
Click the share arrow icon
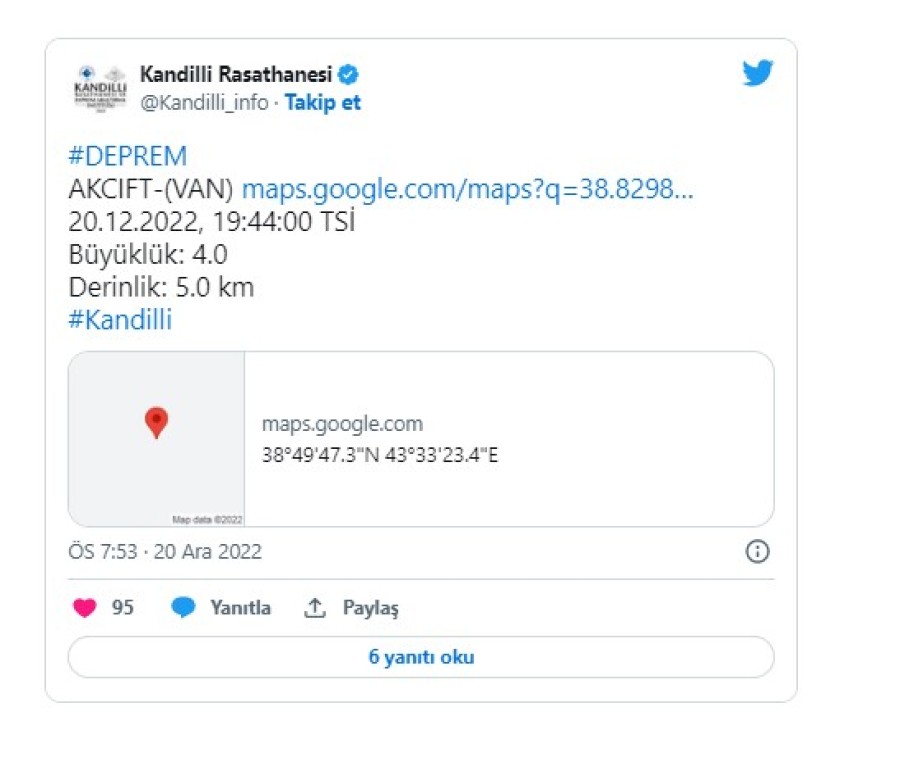coord(315,608)
